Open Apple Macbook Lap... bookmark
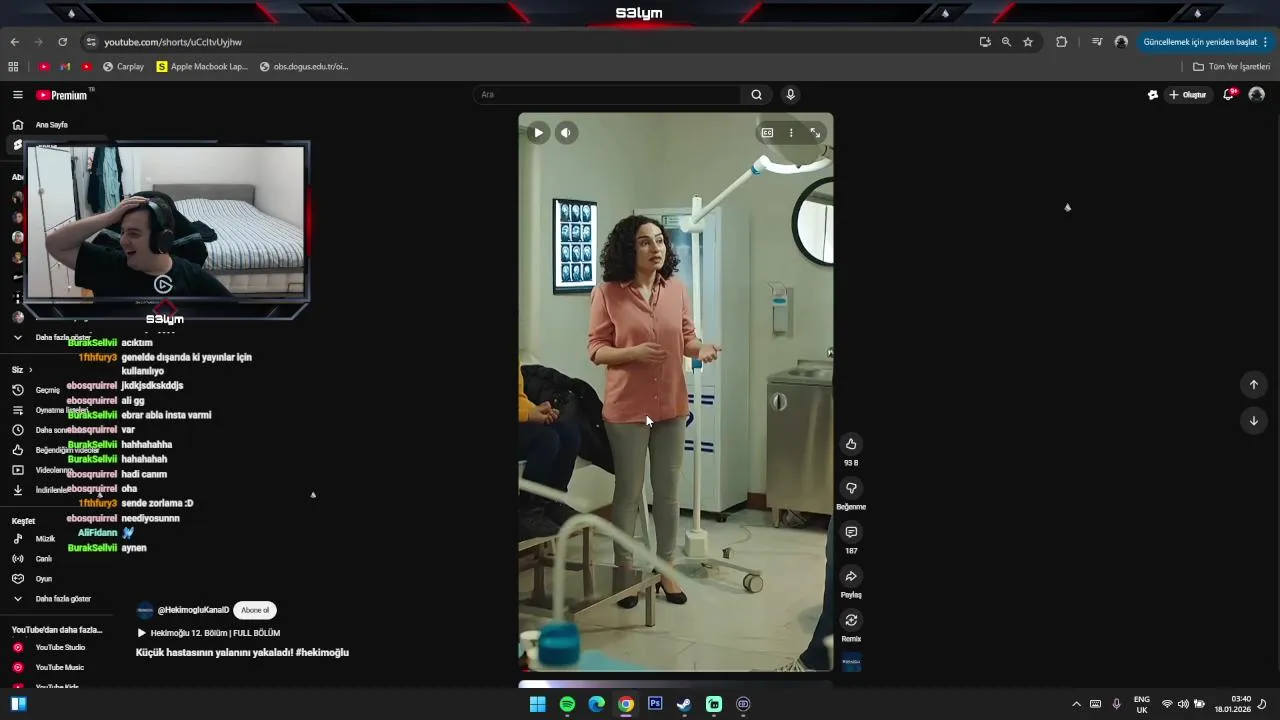Image resolution: width=1280 pixels, height=720 pixels. [x=202, y=67]
